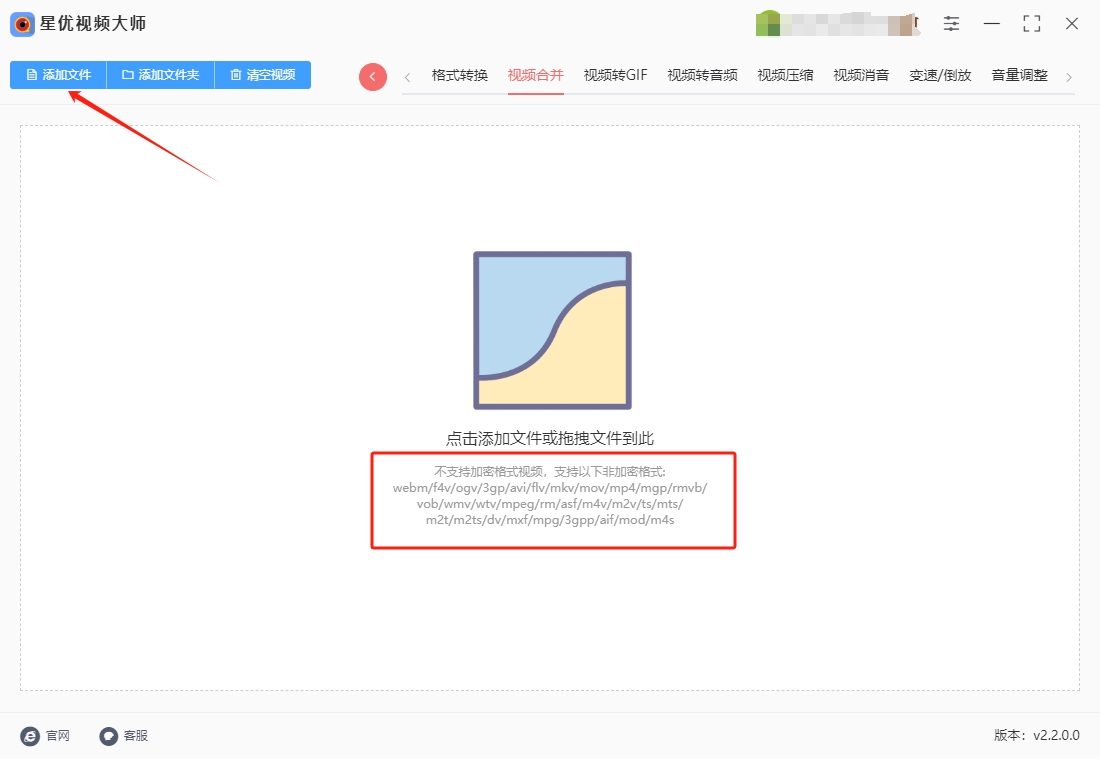The height and width of the screenshot is (760, 1100).
Task: Open the 变速/倒放 tab
Action: click(x=940, y=75)
